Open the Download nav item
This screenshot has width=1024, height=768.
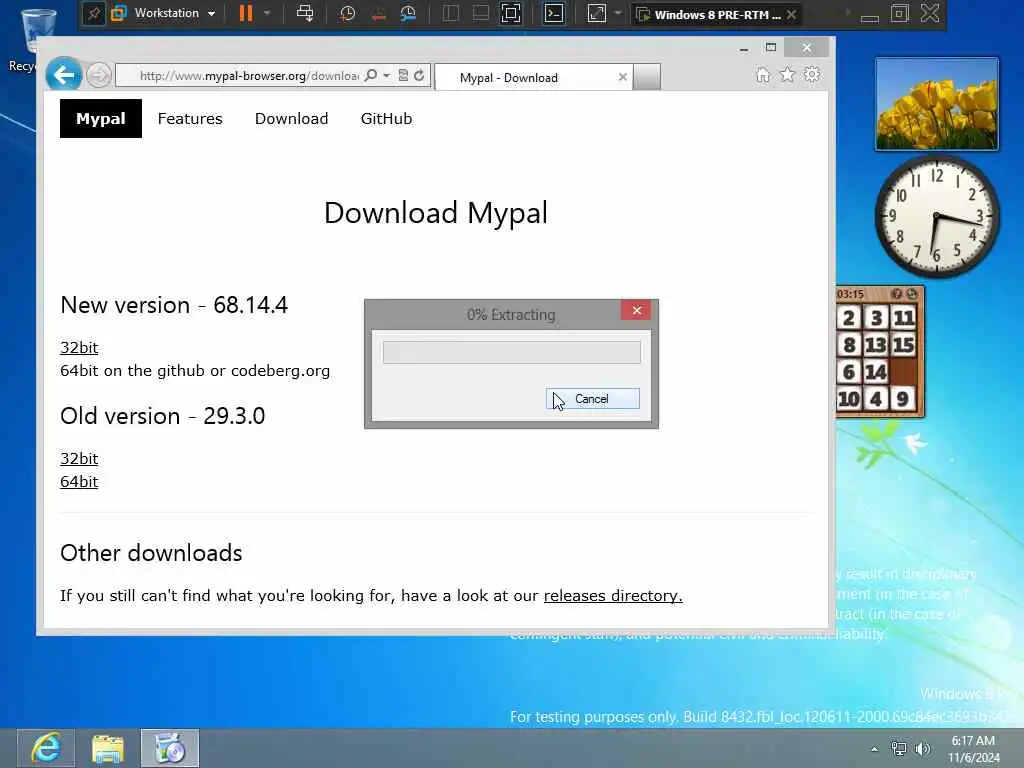coord(291,118)
